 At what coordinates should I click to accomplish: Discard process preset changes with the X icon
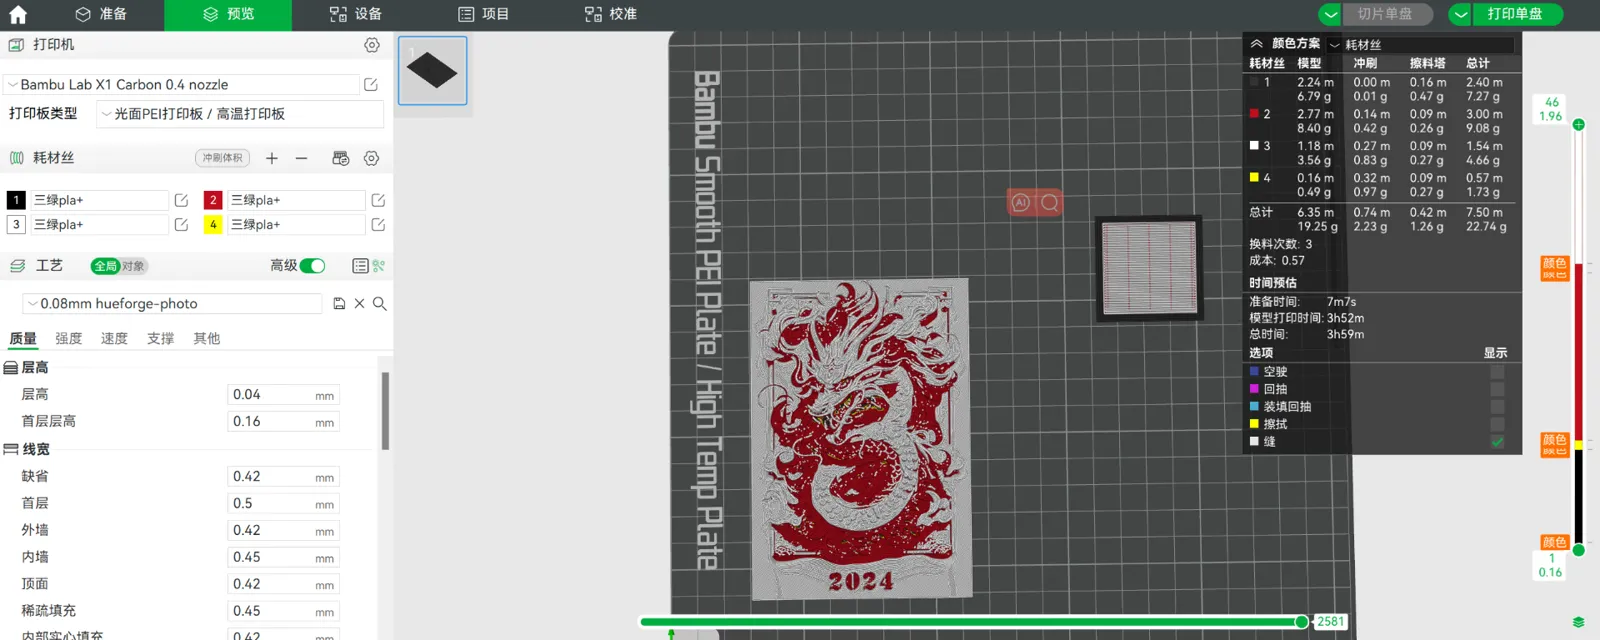[x=359, y=303]
